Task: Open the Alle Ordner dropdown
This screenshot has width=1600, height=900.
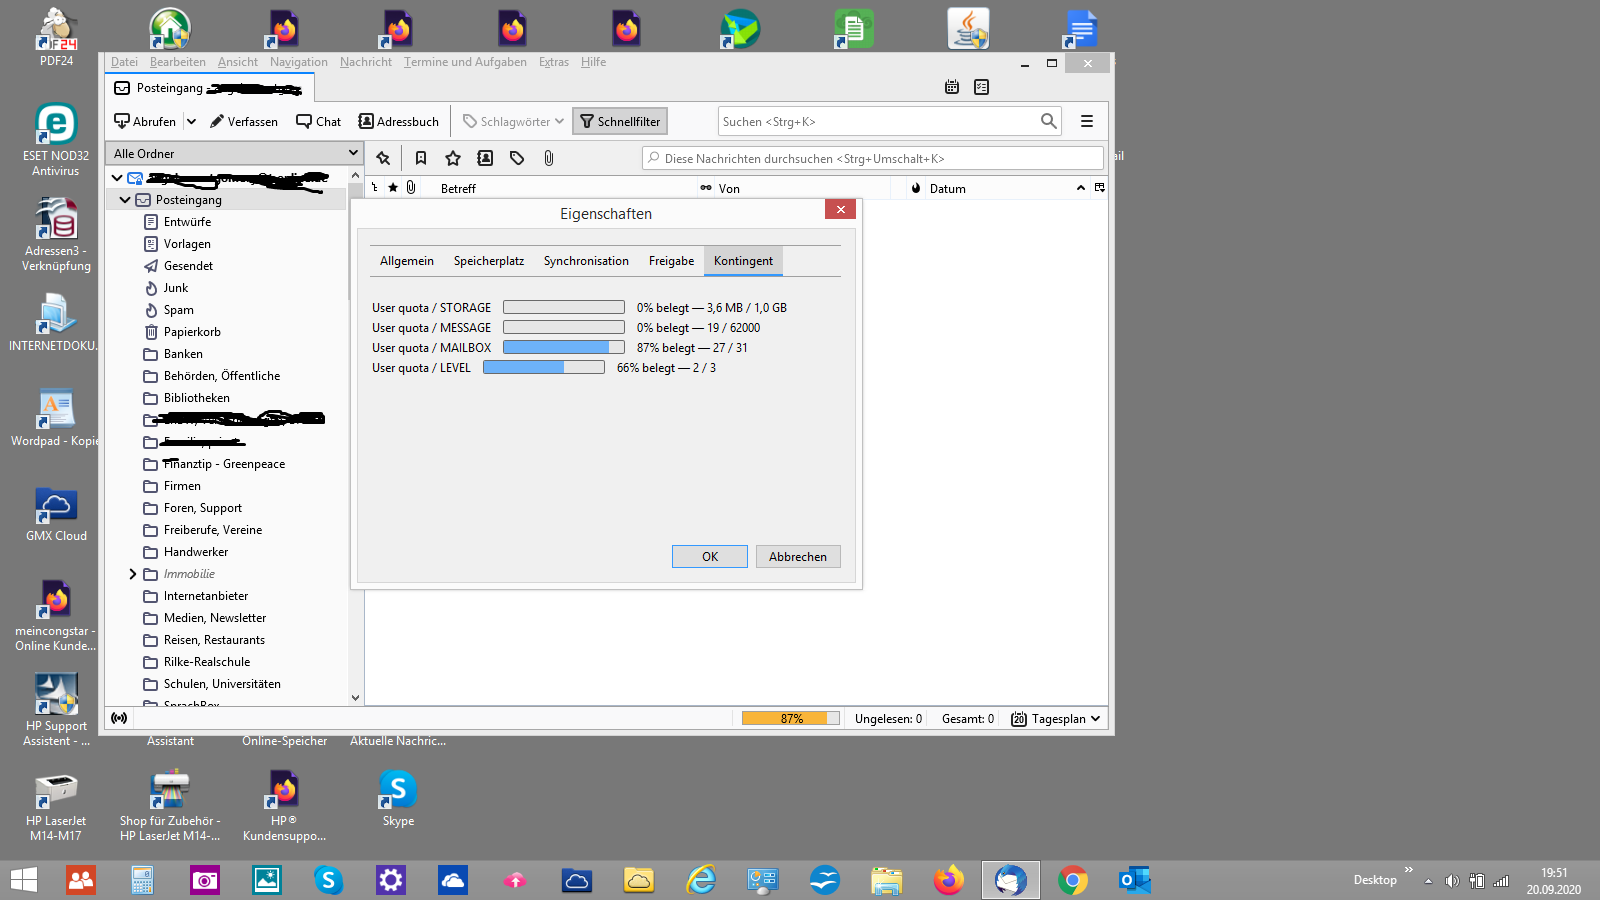Action: pos(236,153)
